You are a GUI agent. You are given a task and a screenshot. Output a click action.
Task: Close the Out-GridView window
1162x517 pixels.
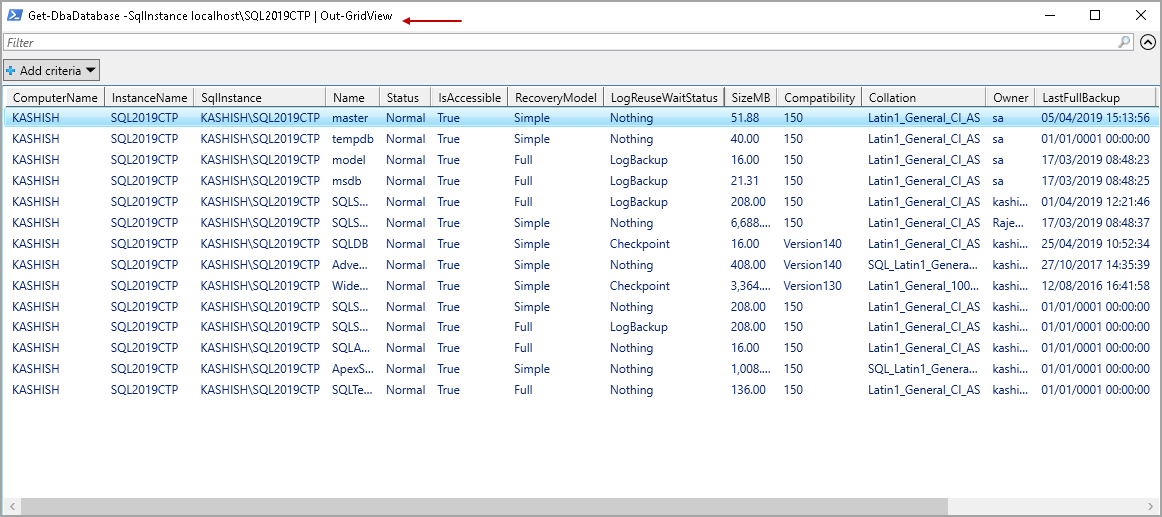point(1141,15)
